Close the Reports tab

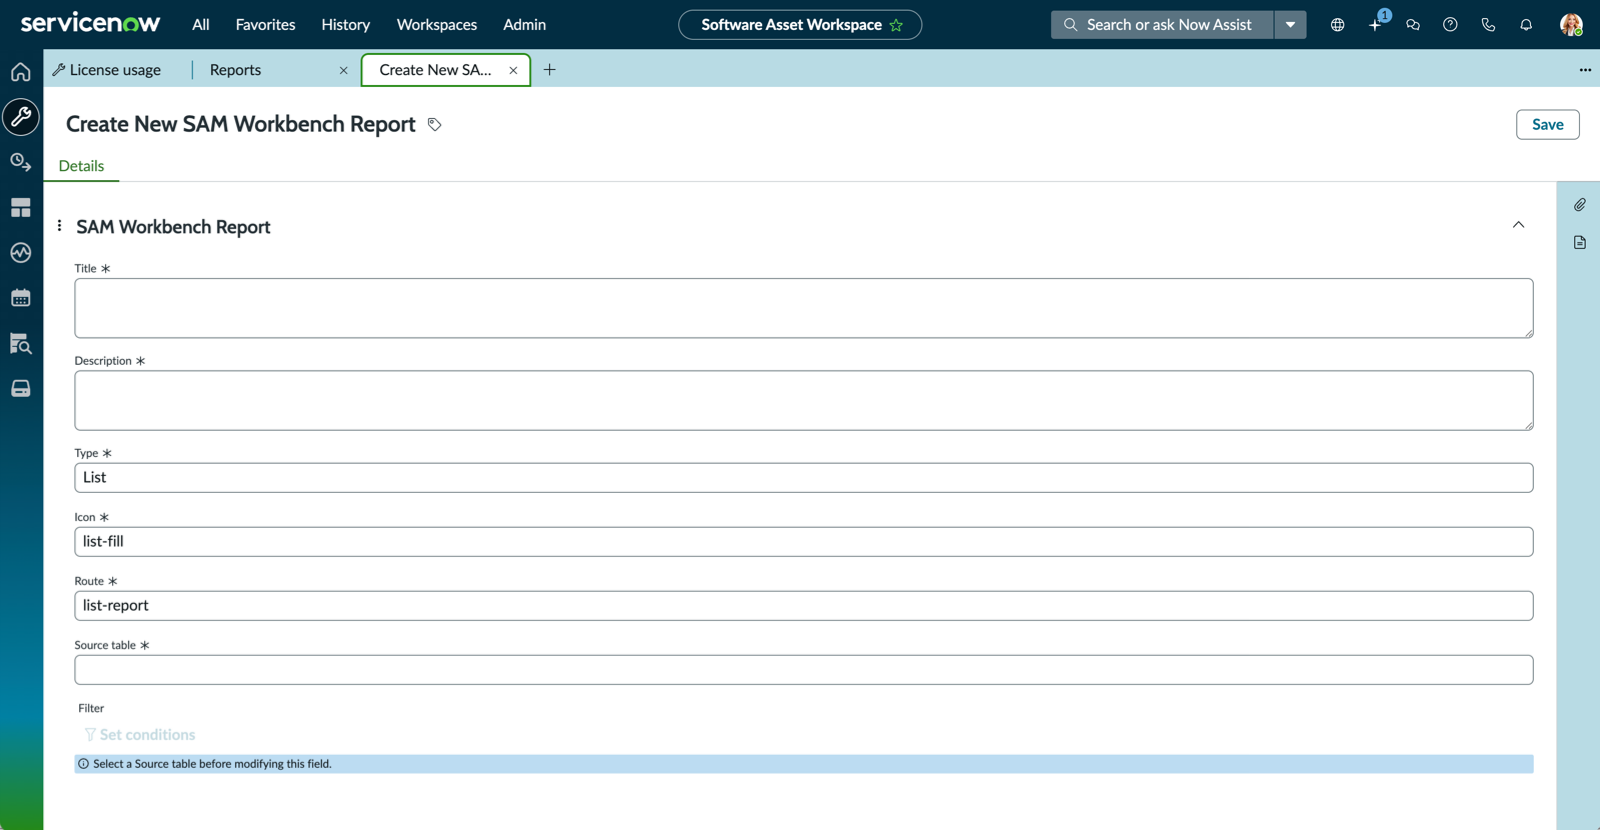[x=343, y=71]
